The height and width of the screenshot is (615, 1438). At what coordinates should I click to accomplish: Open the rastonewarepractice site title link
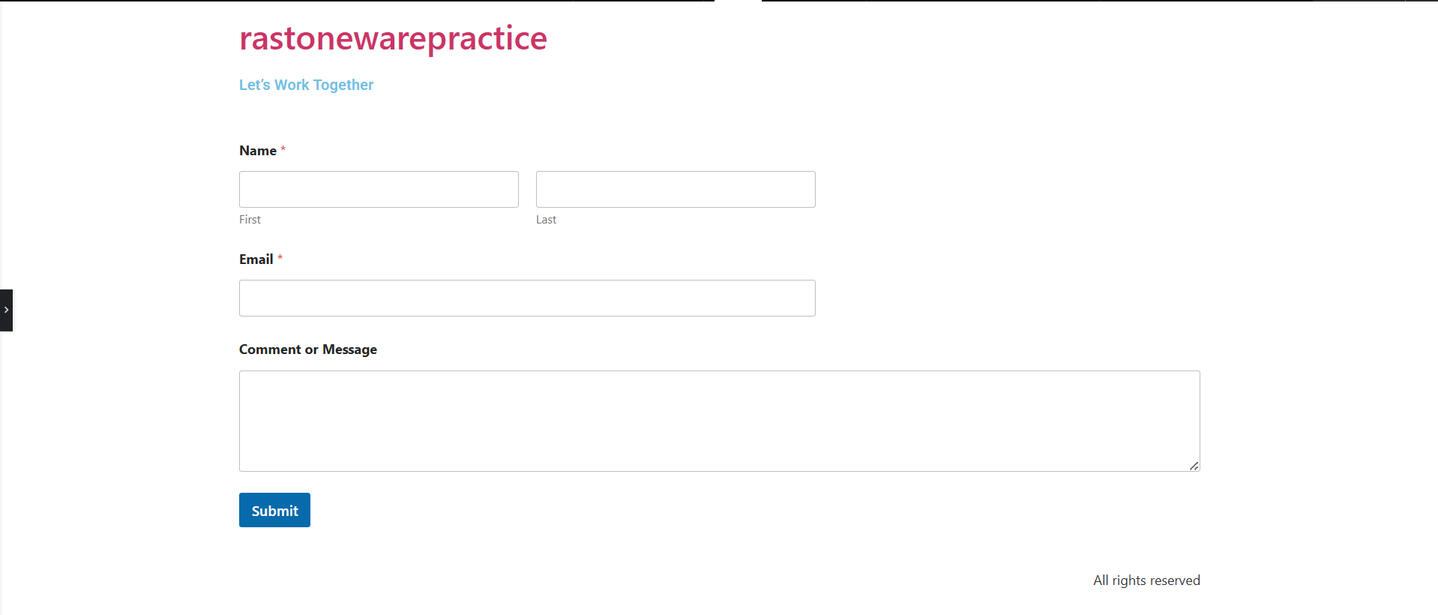pos(393,38)
